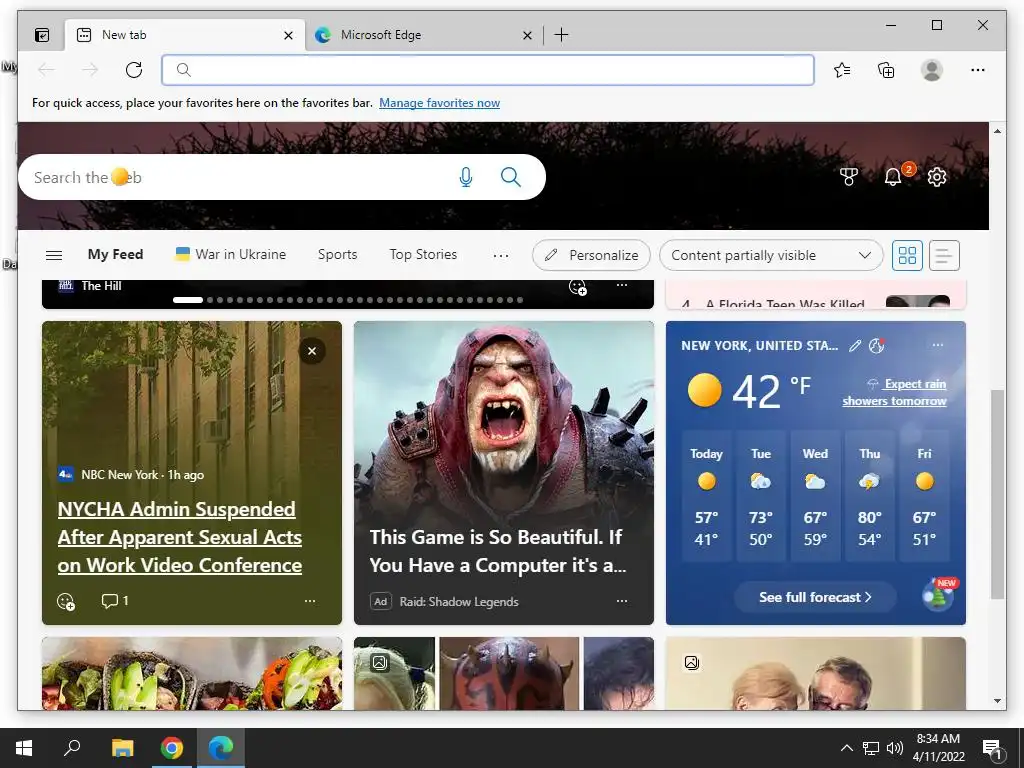Open the elderly couple story thumbnail
Viewport: 1024px width, 768px height.
816,673
